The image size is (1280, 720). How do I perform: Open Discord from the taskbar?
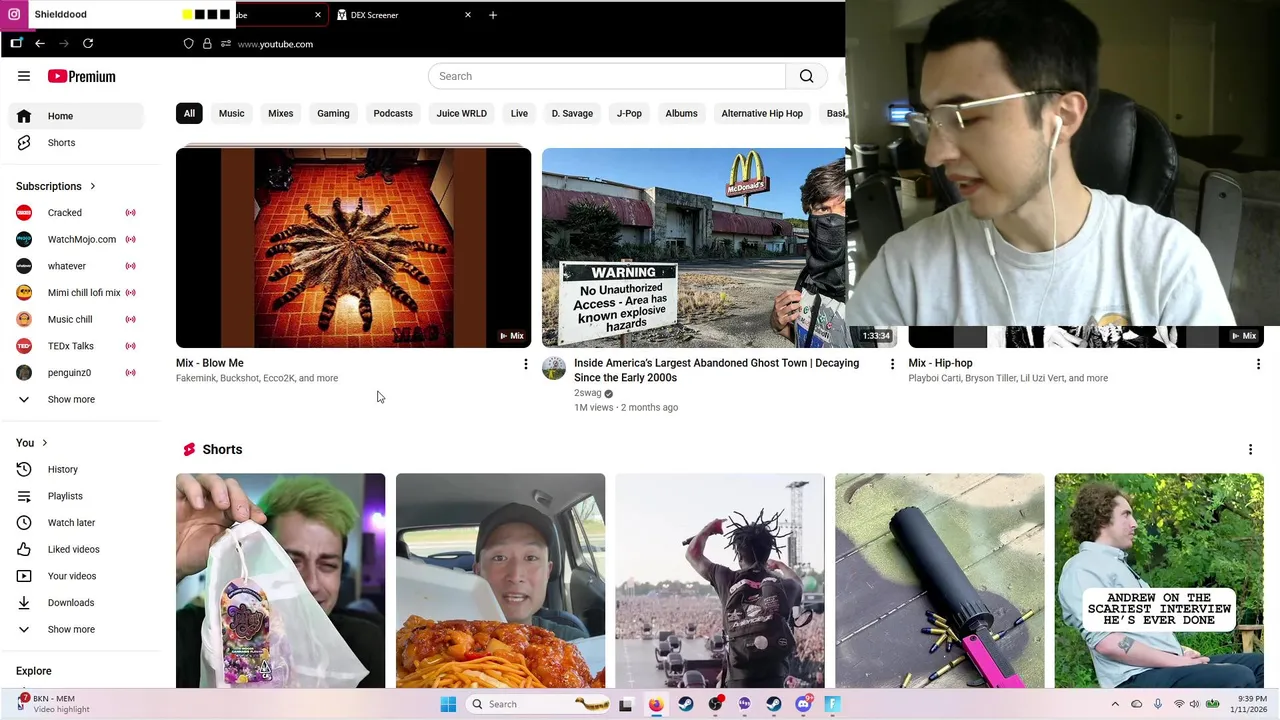[x=803, y=704]
